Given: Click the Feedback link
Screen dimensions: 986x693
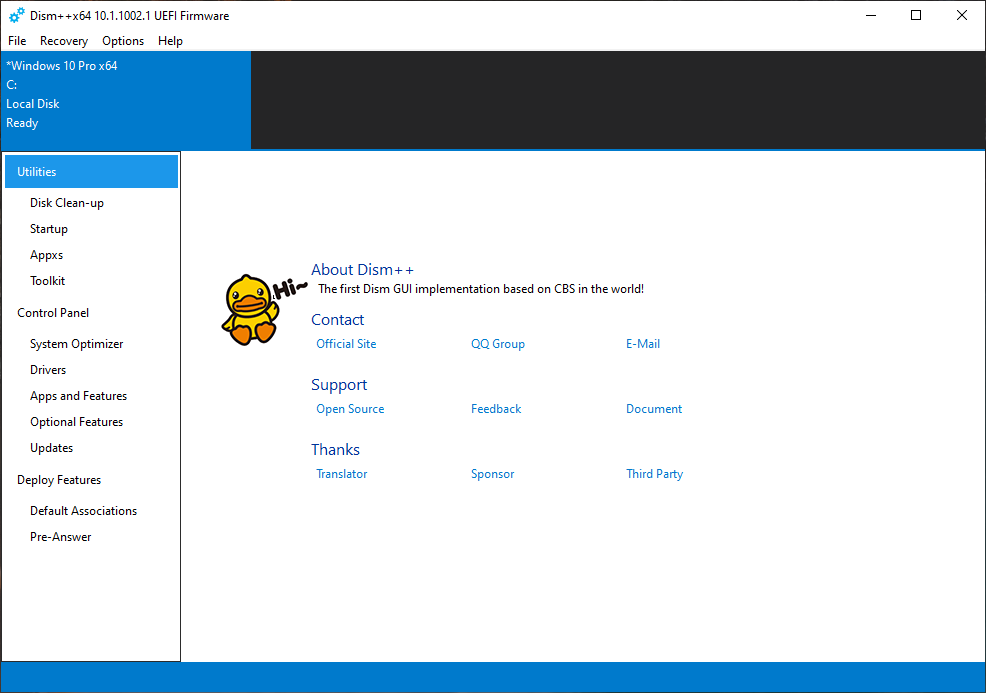Looking at the screenshot, I should coord(496,409).
